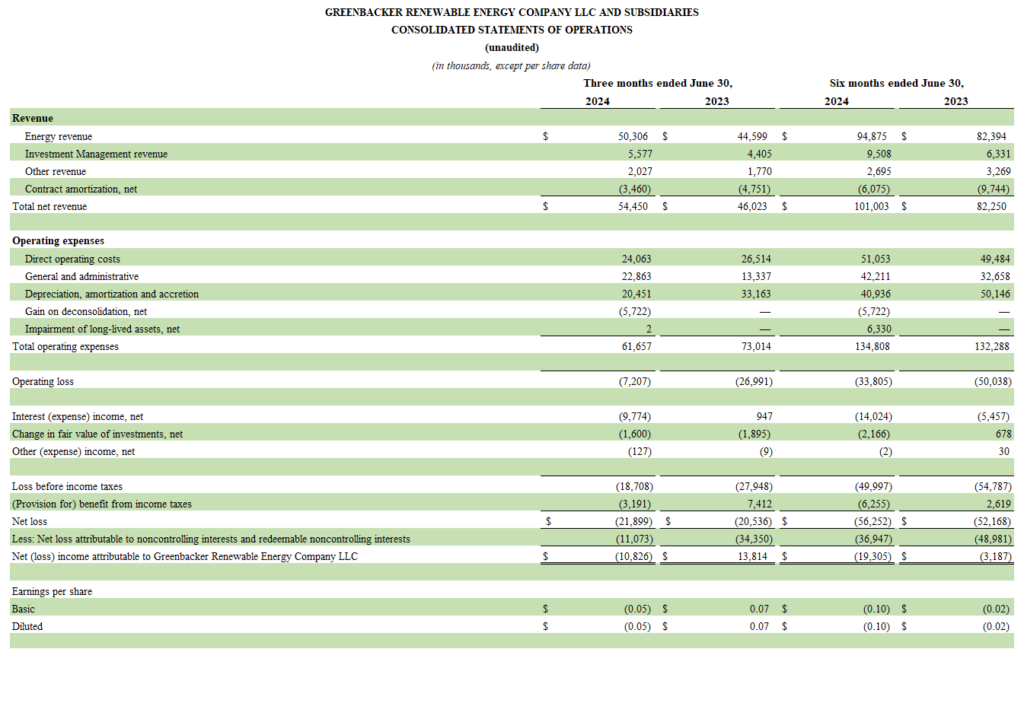
Task: Select the 'Diluted' row label
Action: pyautogui.click(x=27, y=627)
